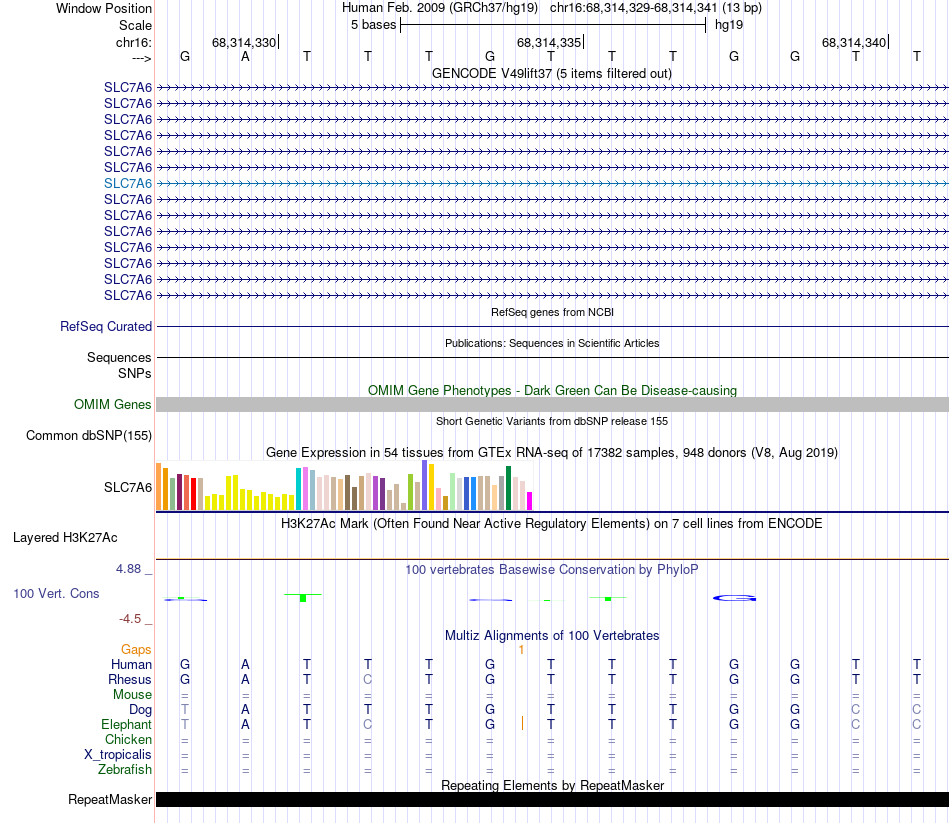The image size is (950, 823).
Task: Select the Common dbSNP(155) track label
Action: tap(89, 435)
